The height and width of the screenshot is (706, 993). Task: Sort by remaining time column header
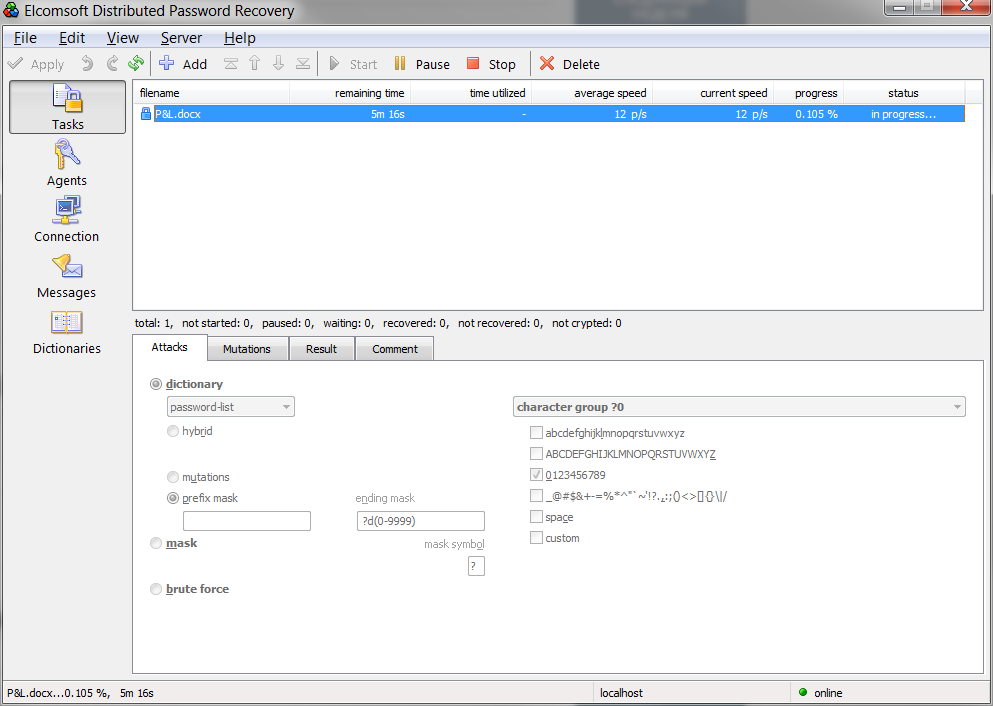click(350, 93)
